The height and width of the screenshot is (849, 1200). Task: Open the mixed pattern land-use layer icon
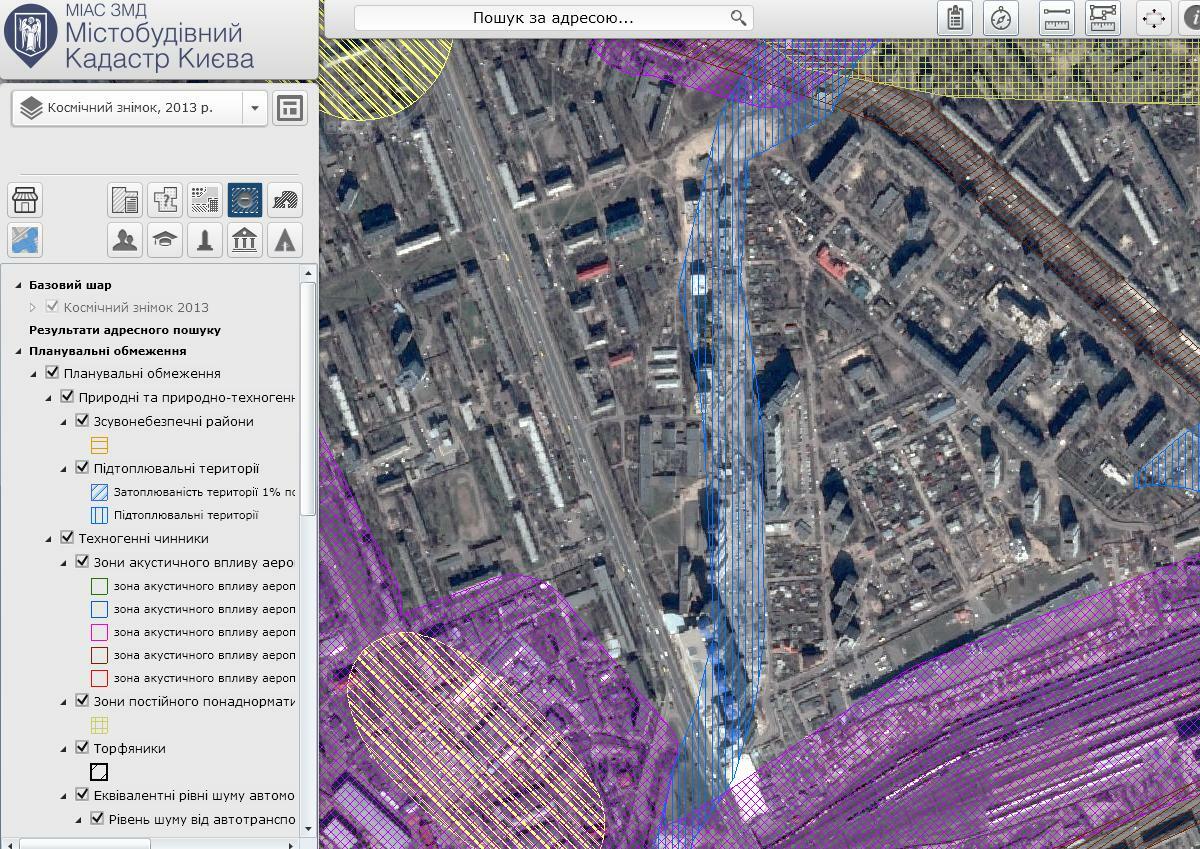205,200
